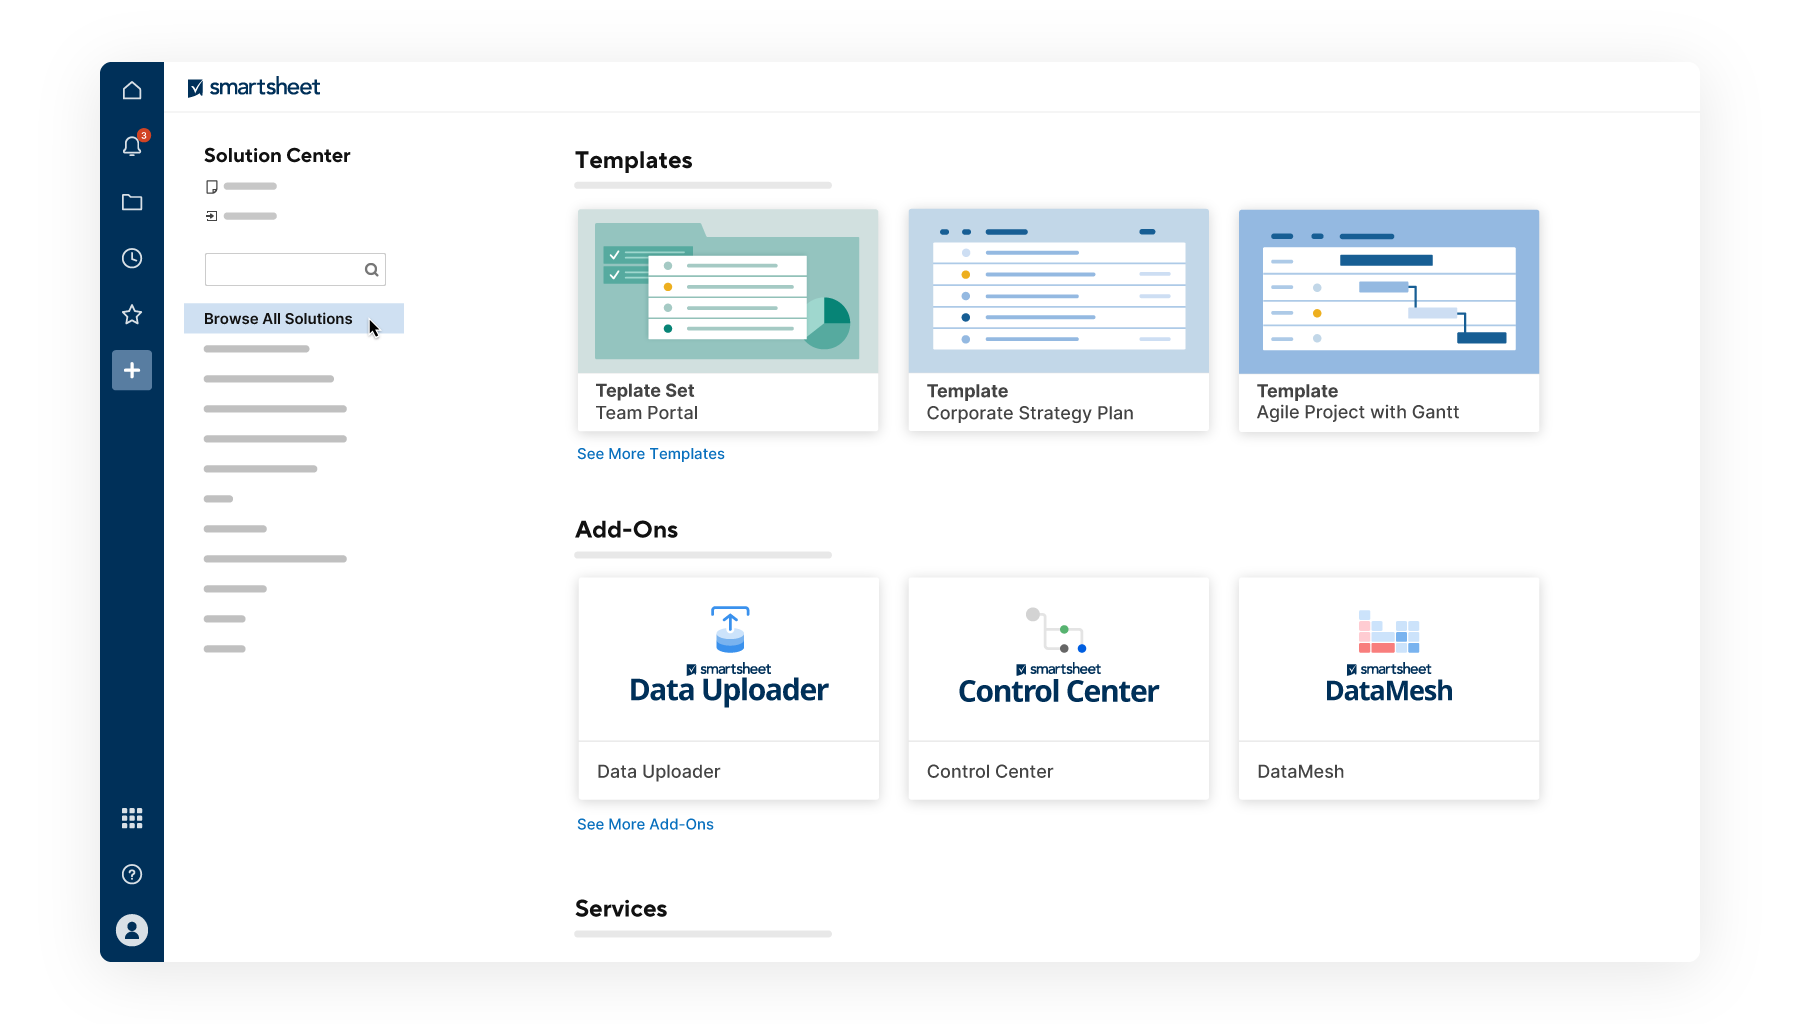Open the Control Center add-on logo card
Viewport: 1800px width, 1024px height.
click(1059, 659)
